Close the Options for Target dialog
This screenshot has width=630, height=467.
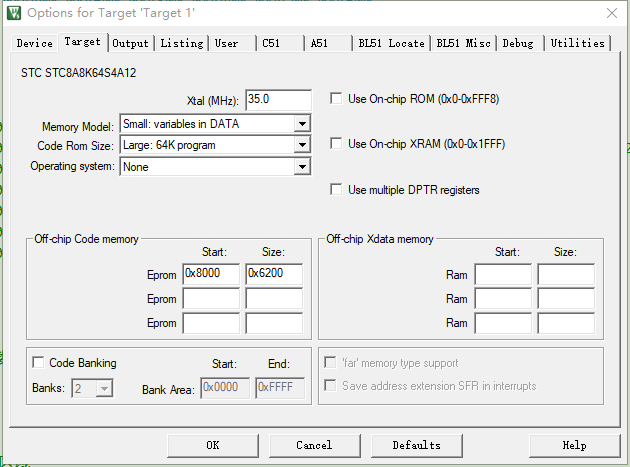coord(612,13)
